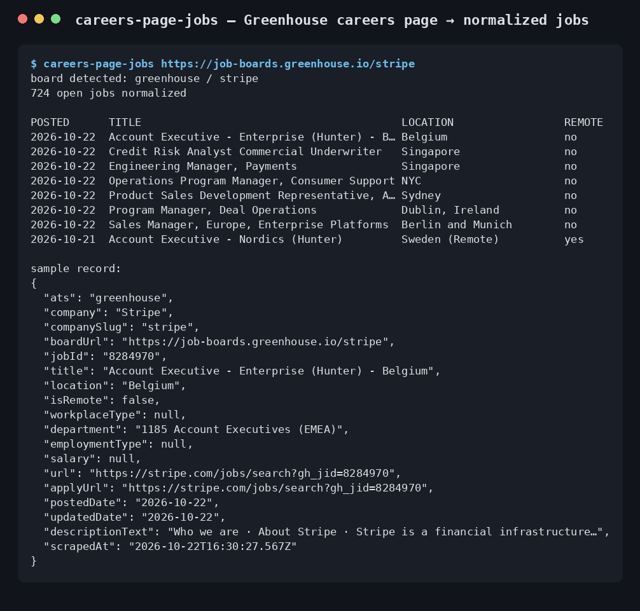Click the "updatedDate" JSON line

pos(134,518)
